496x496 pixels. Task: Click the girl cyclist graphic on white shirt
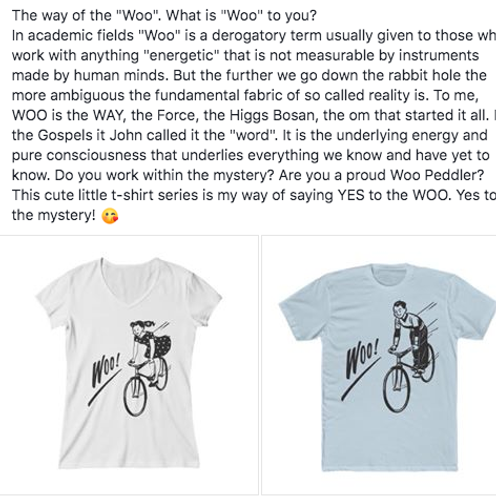pos(149,366)
